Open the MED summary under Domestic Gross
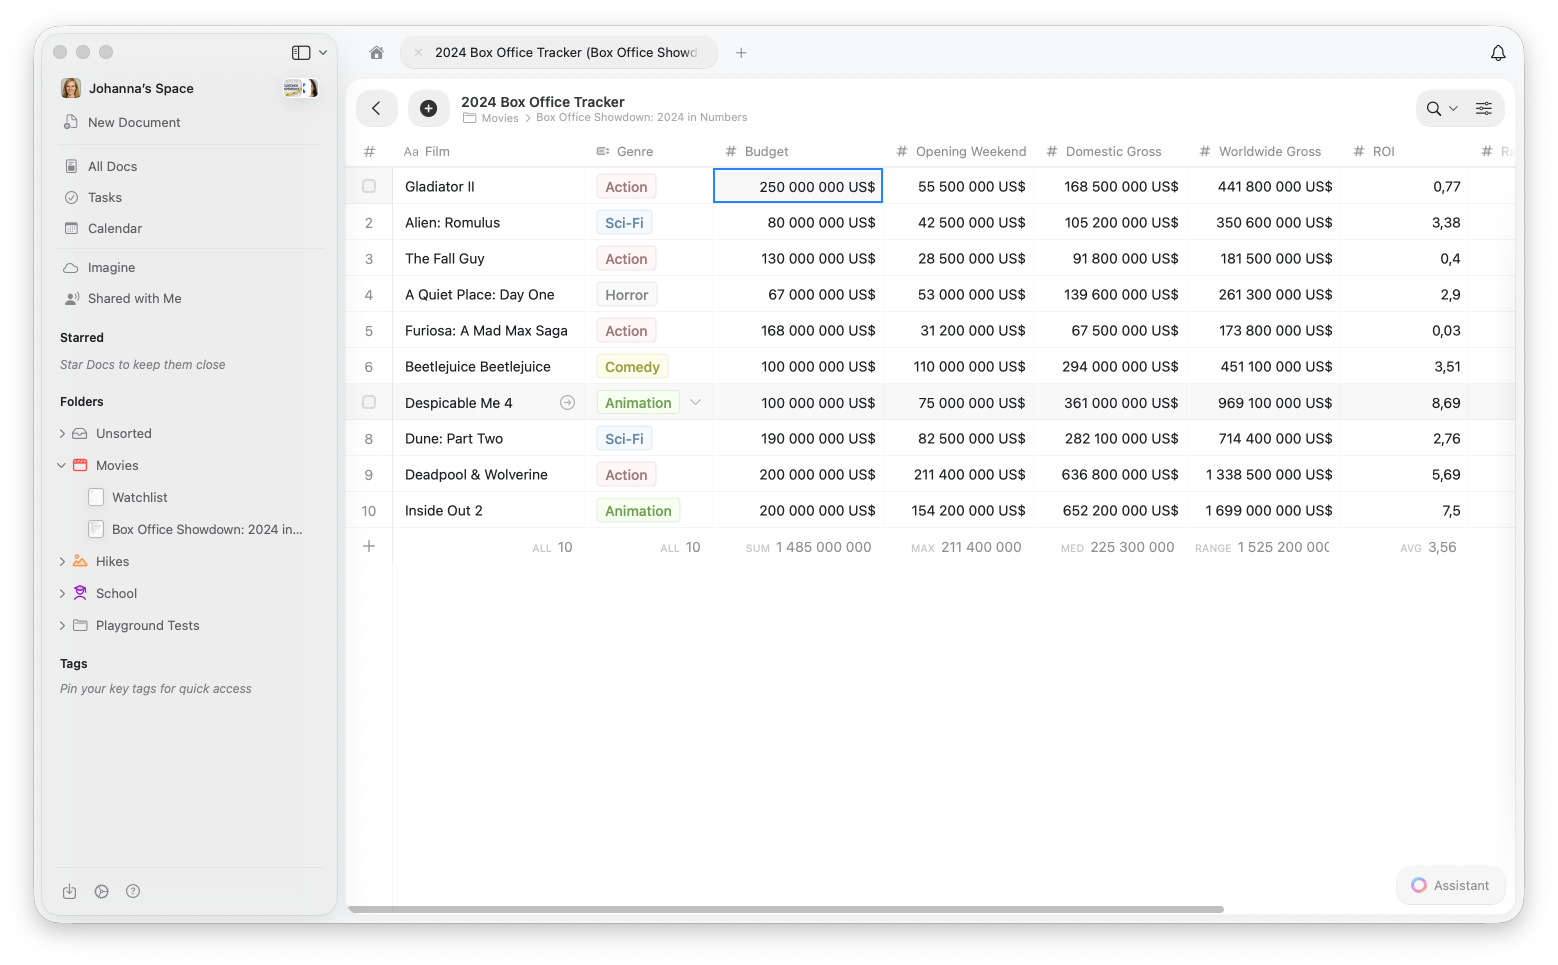This screenshot has width=1558, height=965. coord(1117,547)
